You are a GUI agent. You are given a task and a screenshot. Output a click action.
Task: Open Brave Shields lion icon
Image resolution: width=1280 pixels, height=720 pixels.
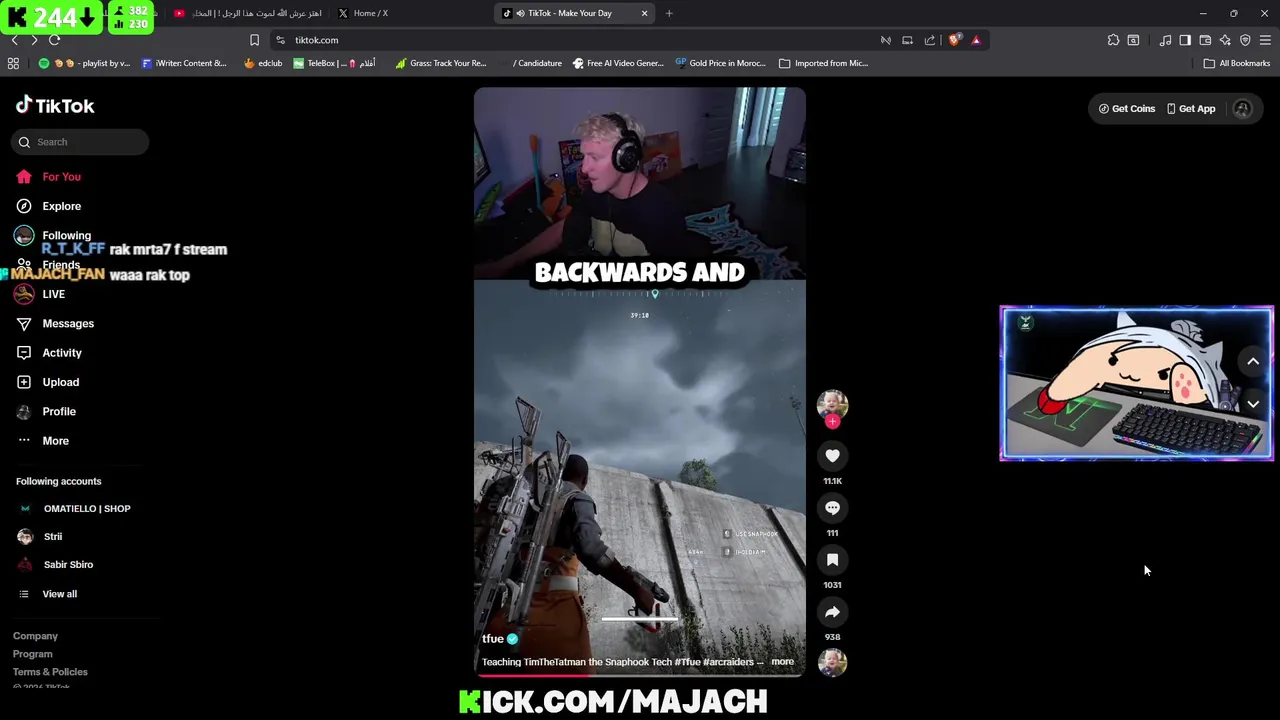click(954, 40)
